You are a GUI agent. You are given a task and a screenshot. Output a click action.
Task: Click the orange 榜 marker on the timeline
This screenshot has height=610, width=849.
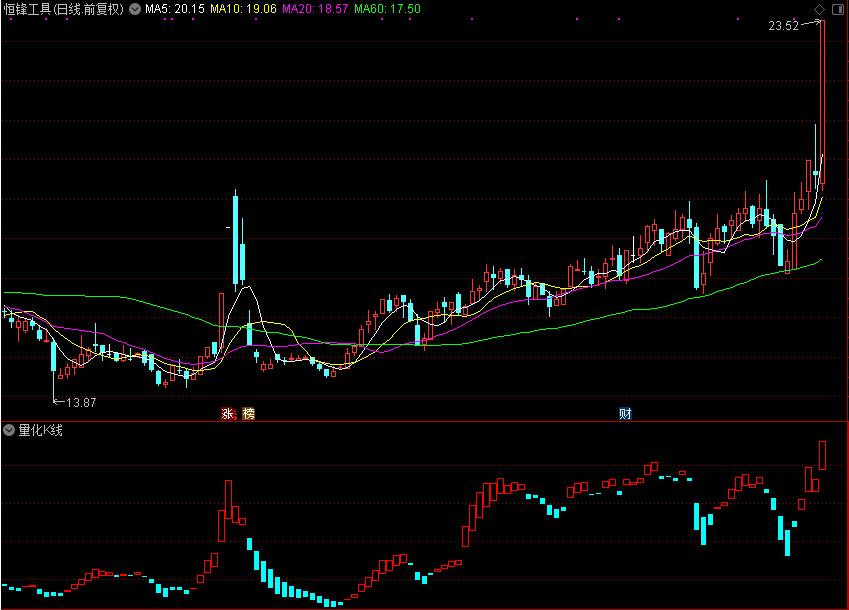click(x=248, y=414)
